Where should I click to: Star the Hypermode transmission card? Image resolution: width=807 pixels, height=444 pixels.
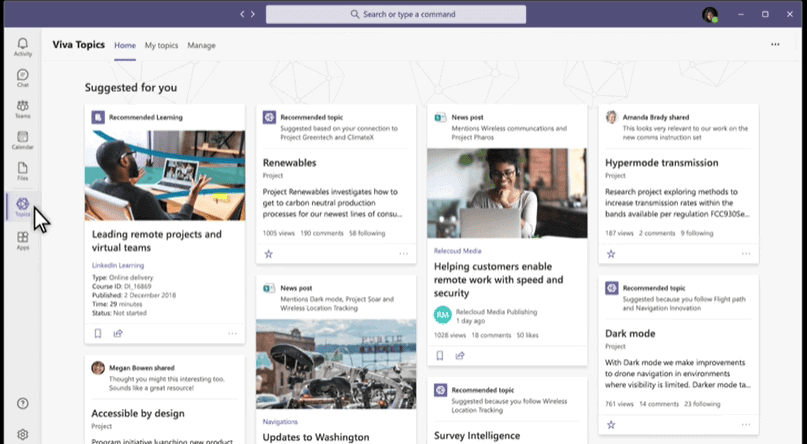[611, 254]
